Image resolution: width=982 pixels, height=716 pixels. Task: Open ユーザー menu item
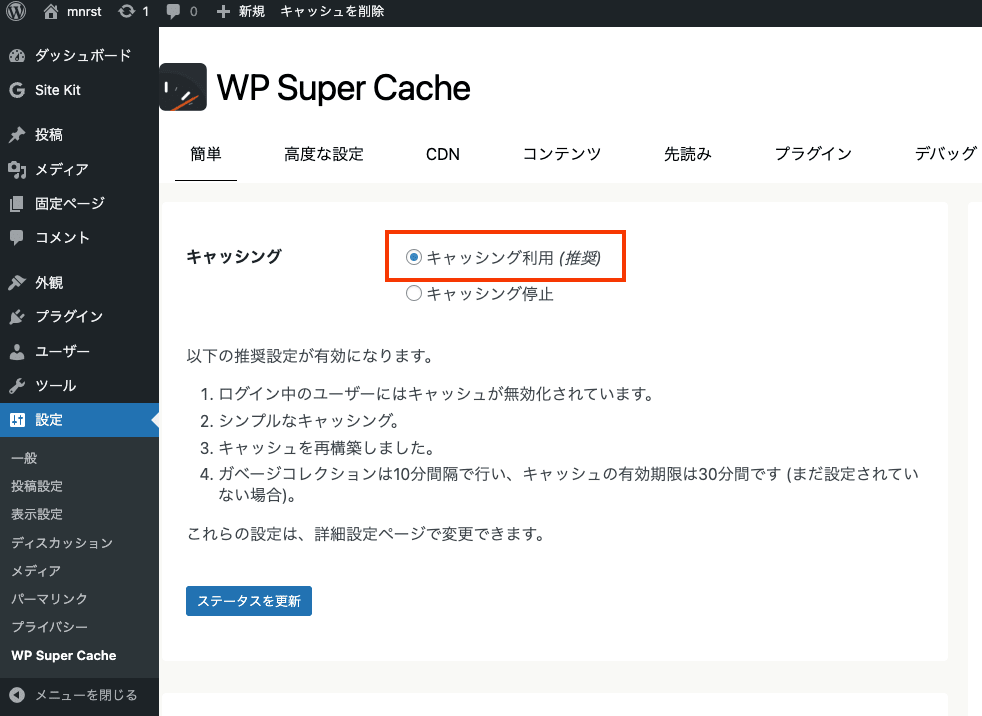click(62, 351)
